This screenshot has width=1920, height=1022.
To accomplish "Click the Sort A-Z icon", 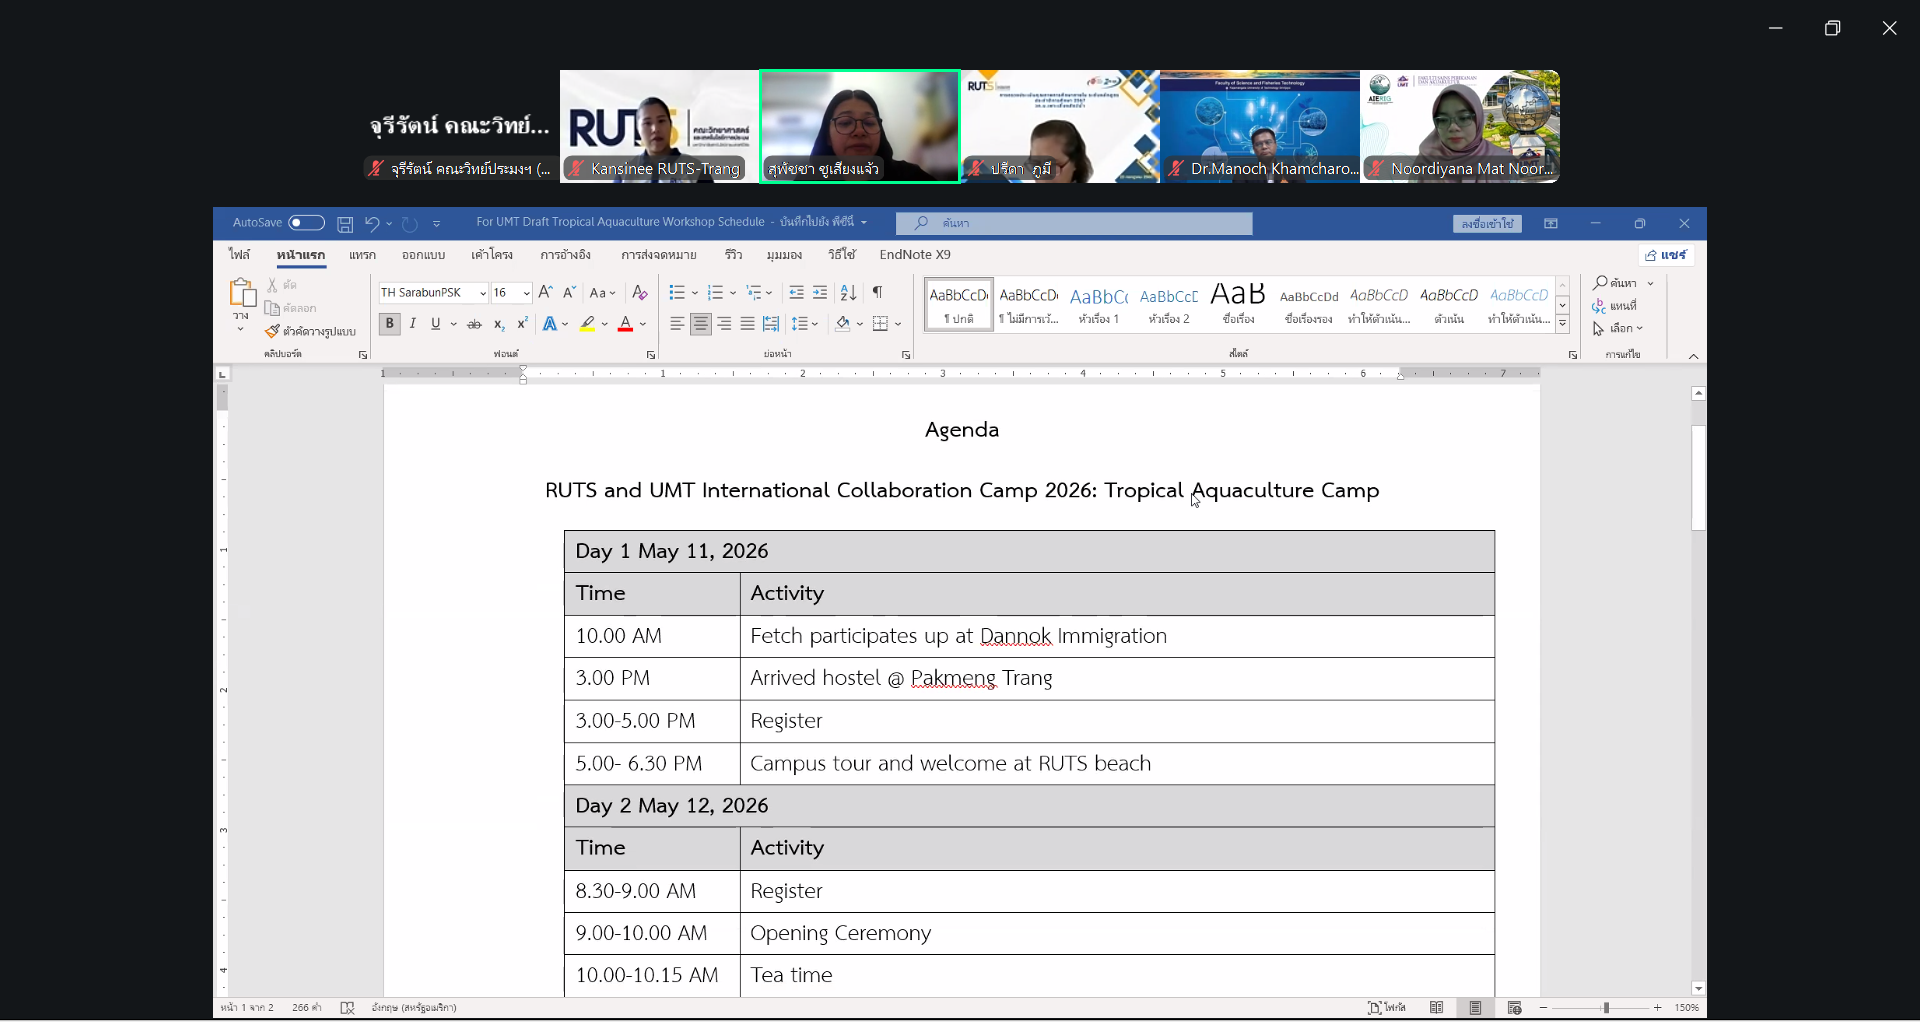I will (848, 293).
